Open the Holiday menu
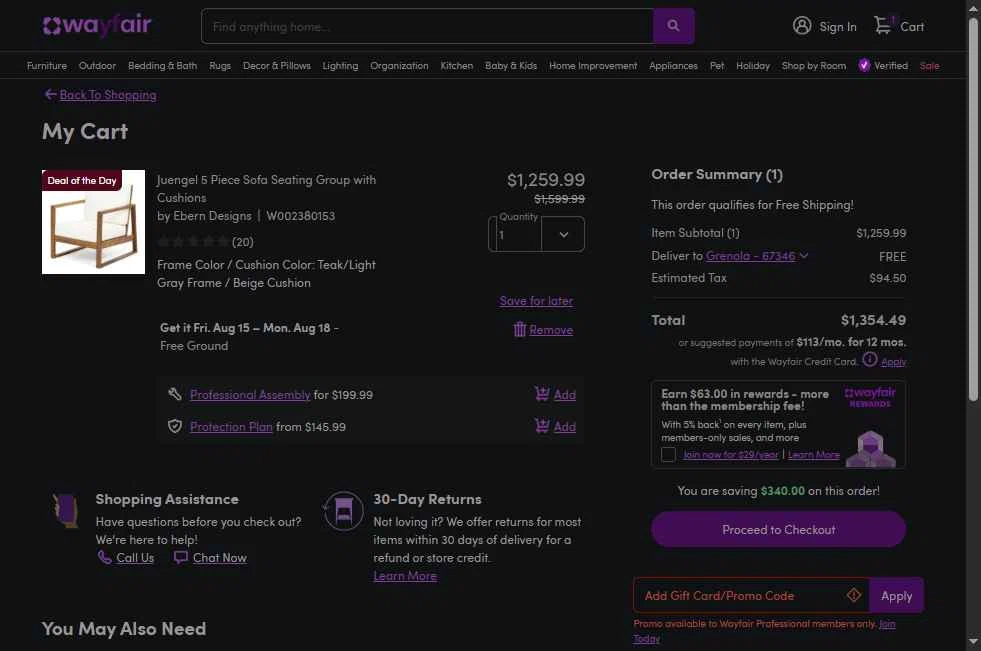Image resolution: width=981 pixels, height=651 pixels. pos(753,65)
